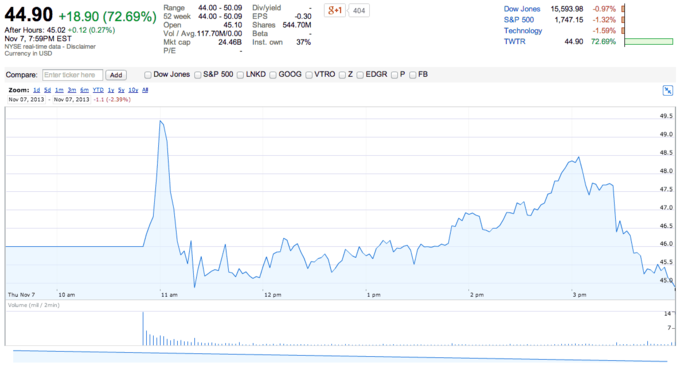Click the Add compare button
Screen dimensions: 680x374
116,75
